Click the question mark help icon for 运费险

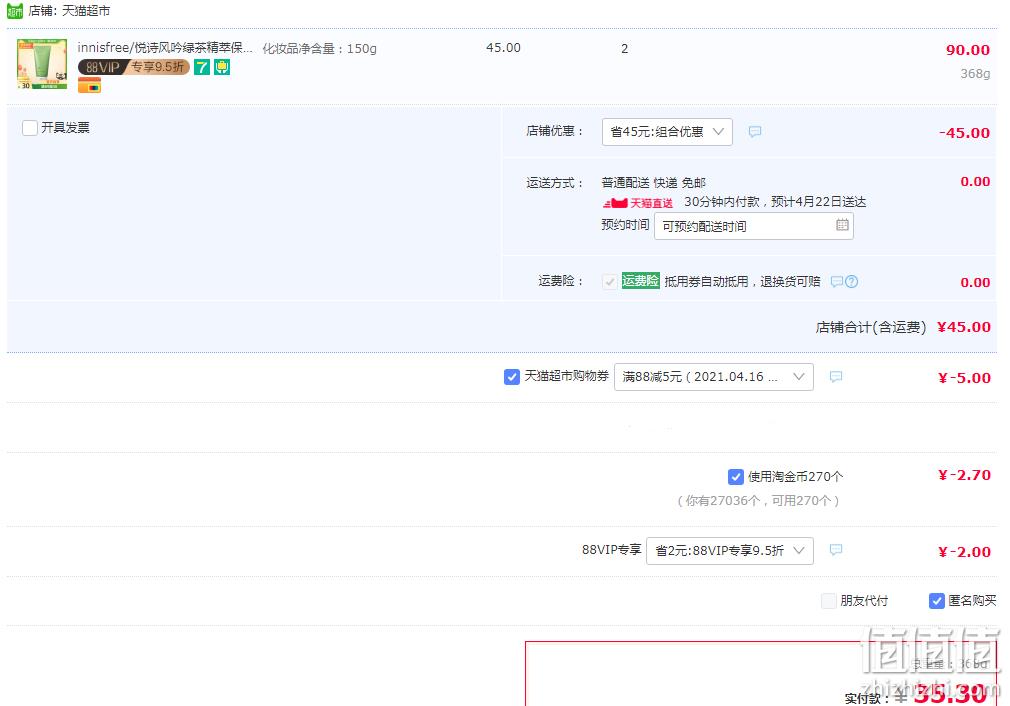pyautogui.click(x=852, y=281)
